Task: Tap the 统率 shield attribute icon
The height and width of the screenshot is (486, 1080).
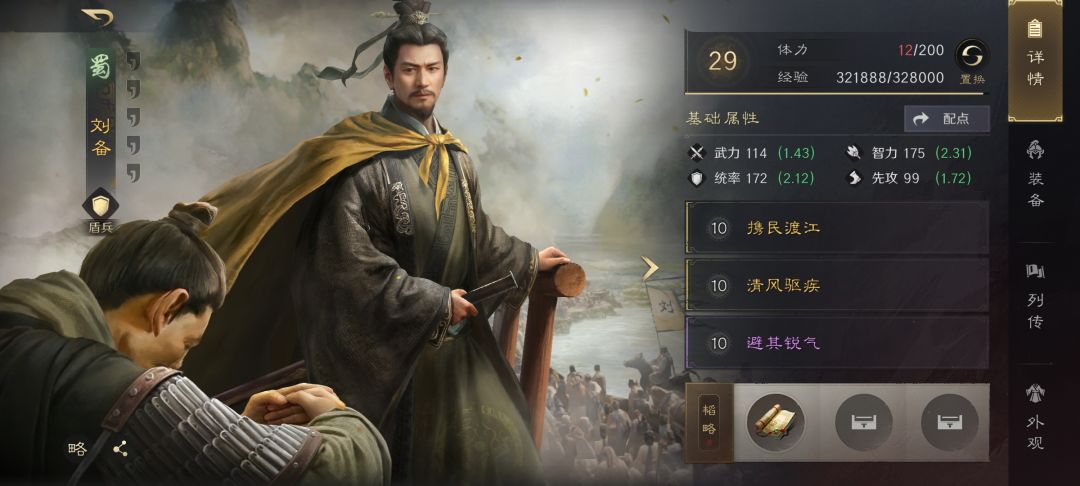Action: 698,178
